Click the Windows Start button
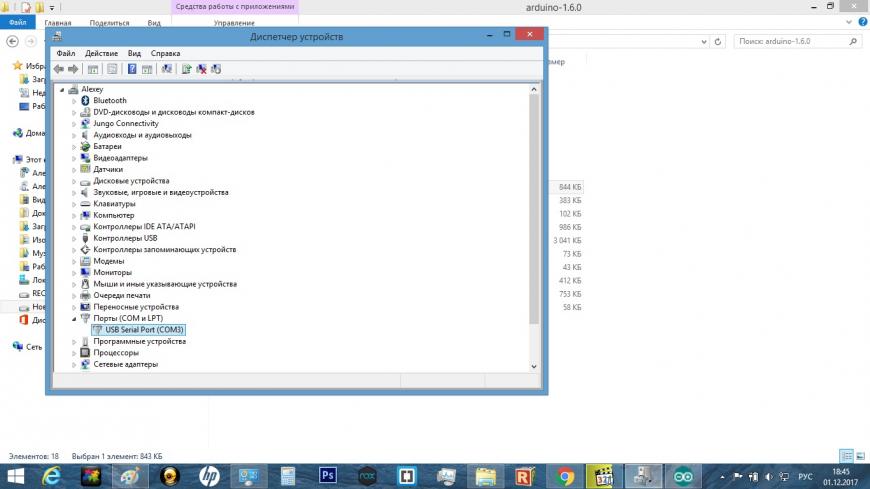The width and height of the screenshot is (870, 489). tap(16, 477)
